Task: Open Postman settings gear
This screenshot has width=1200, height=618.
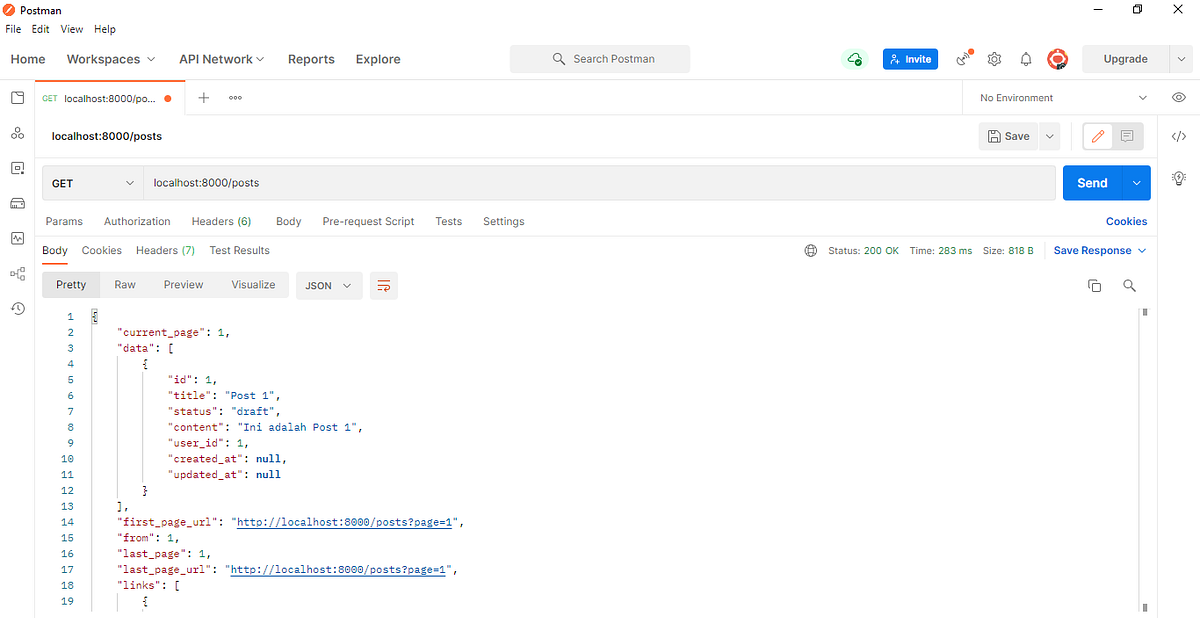Action: (x=994, y=59)
